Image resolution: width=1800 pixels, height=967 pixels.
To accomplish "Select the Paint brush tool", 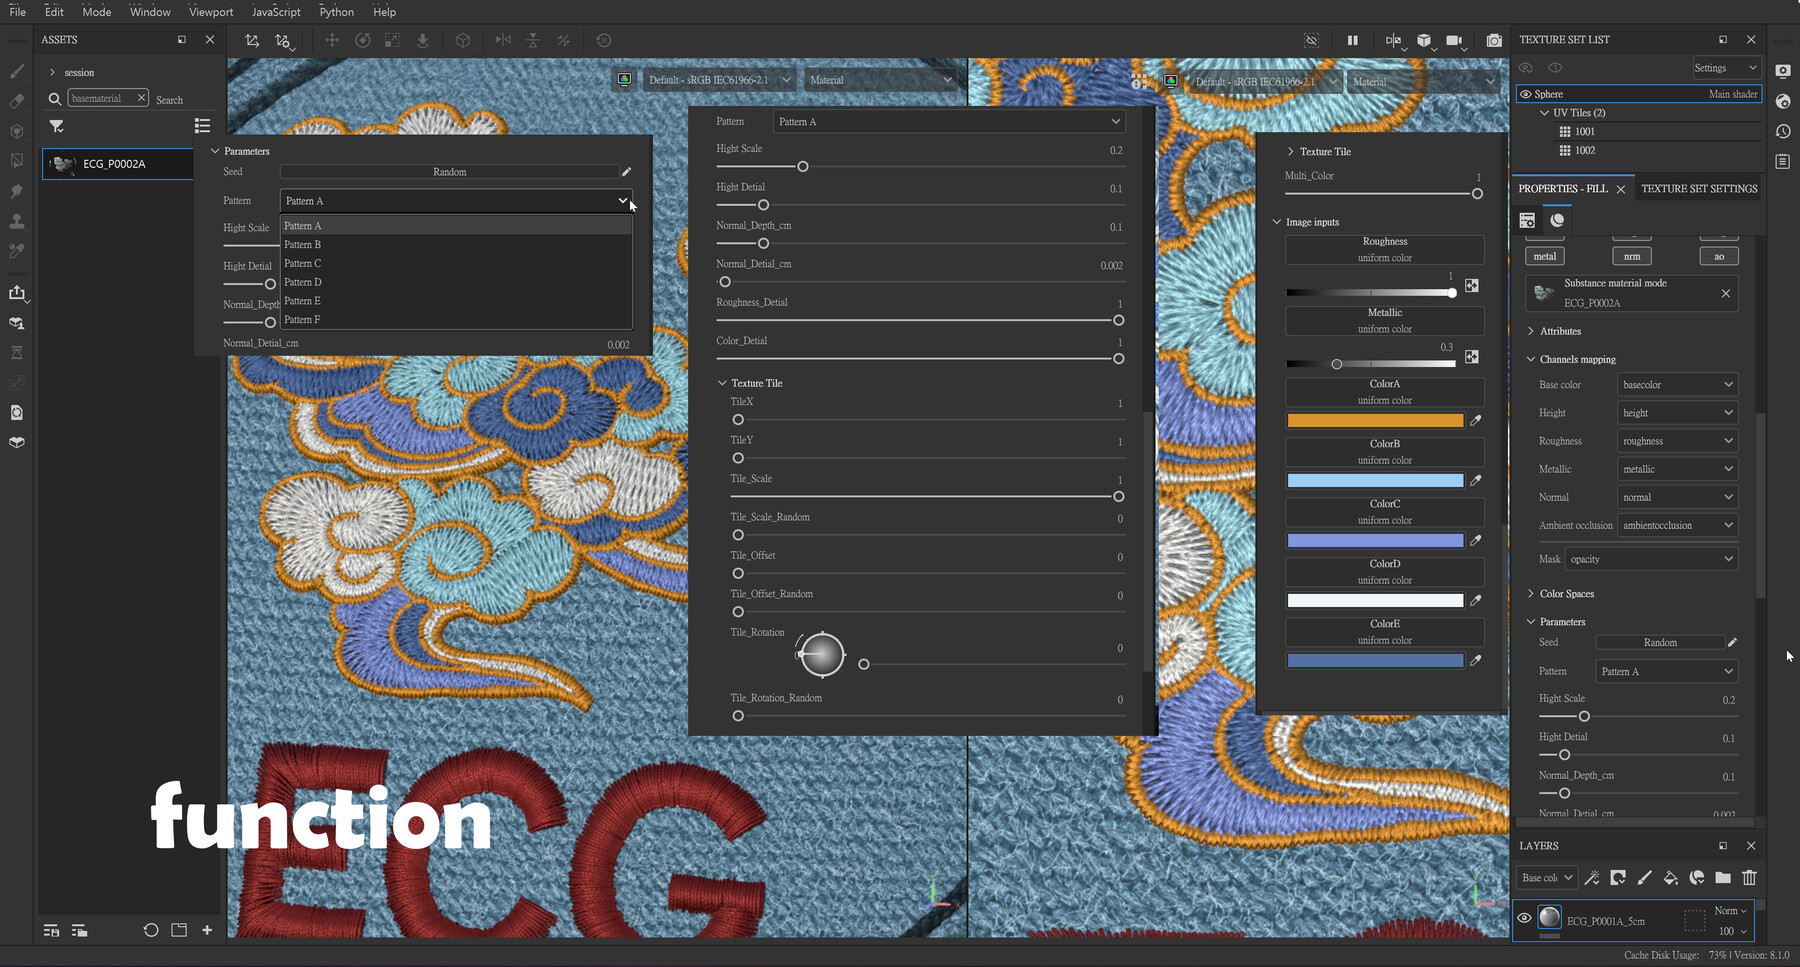I will click(x=16, y=71).
